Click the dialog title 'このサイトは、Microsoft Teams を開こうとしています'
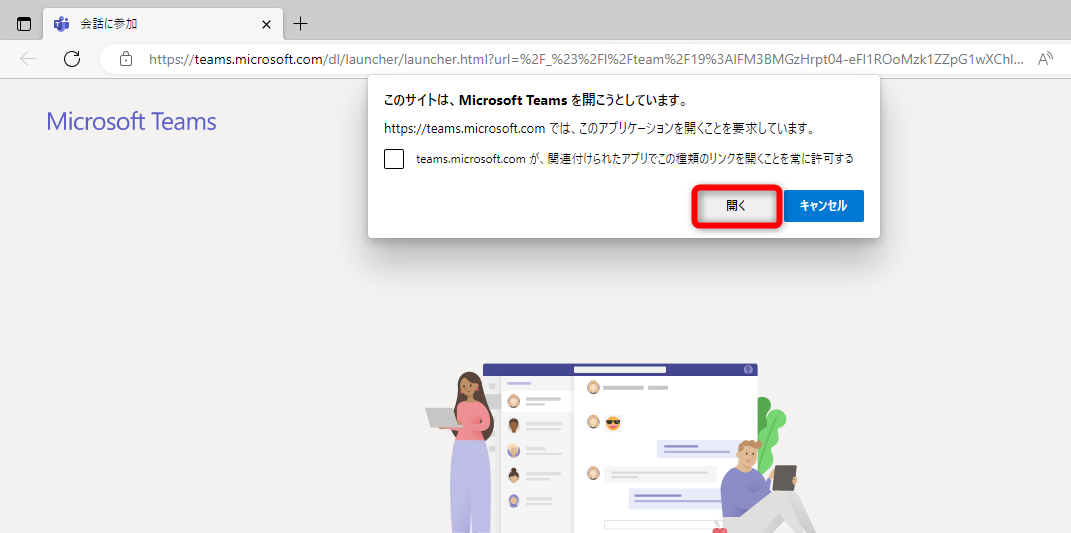This screenshot has width=1071, height=533. [x=536, y=100]
